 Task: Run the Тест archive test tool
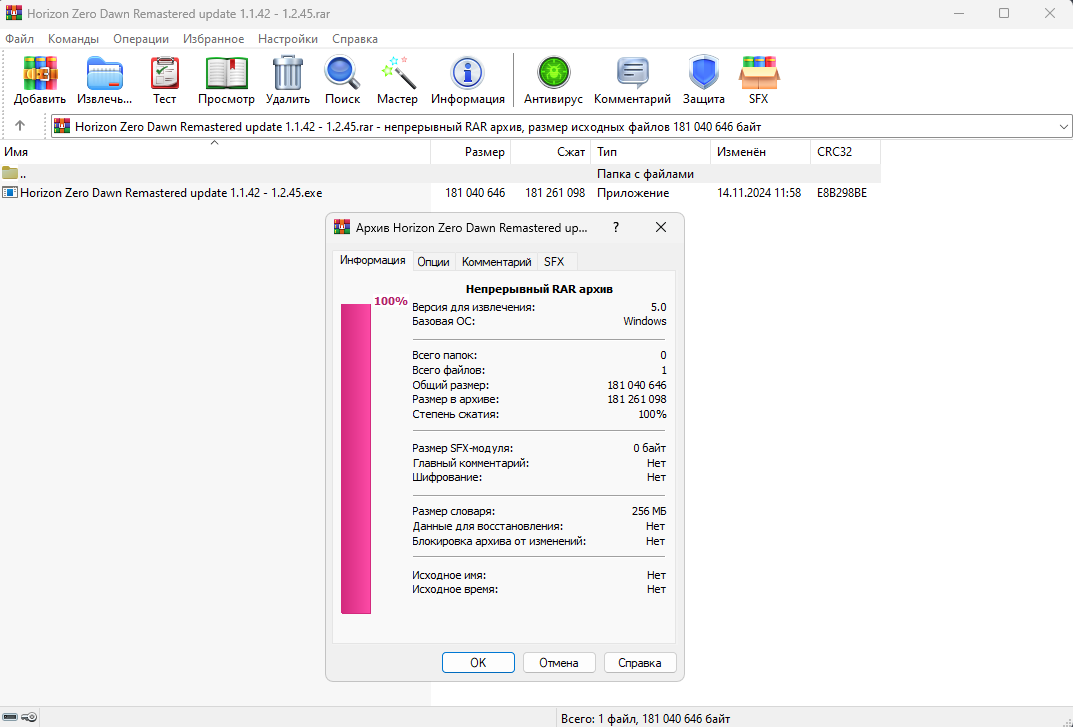pyautogui.click(x=164, y=80)
